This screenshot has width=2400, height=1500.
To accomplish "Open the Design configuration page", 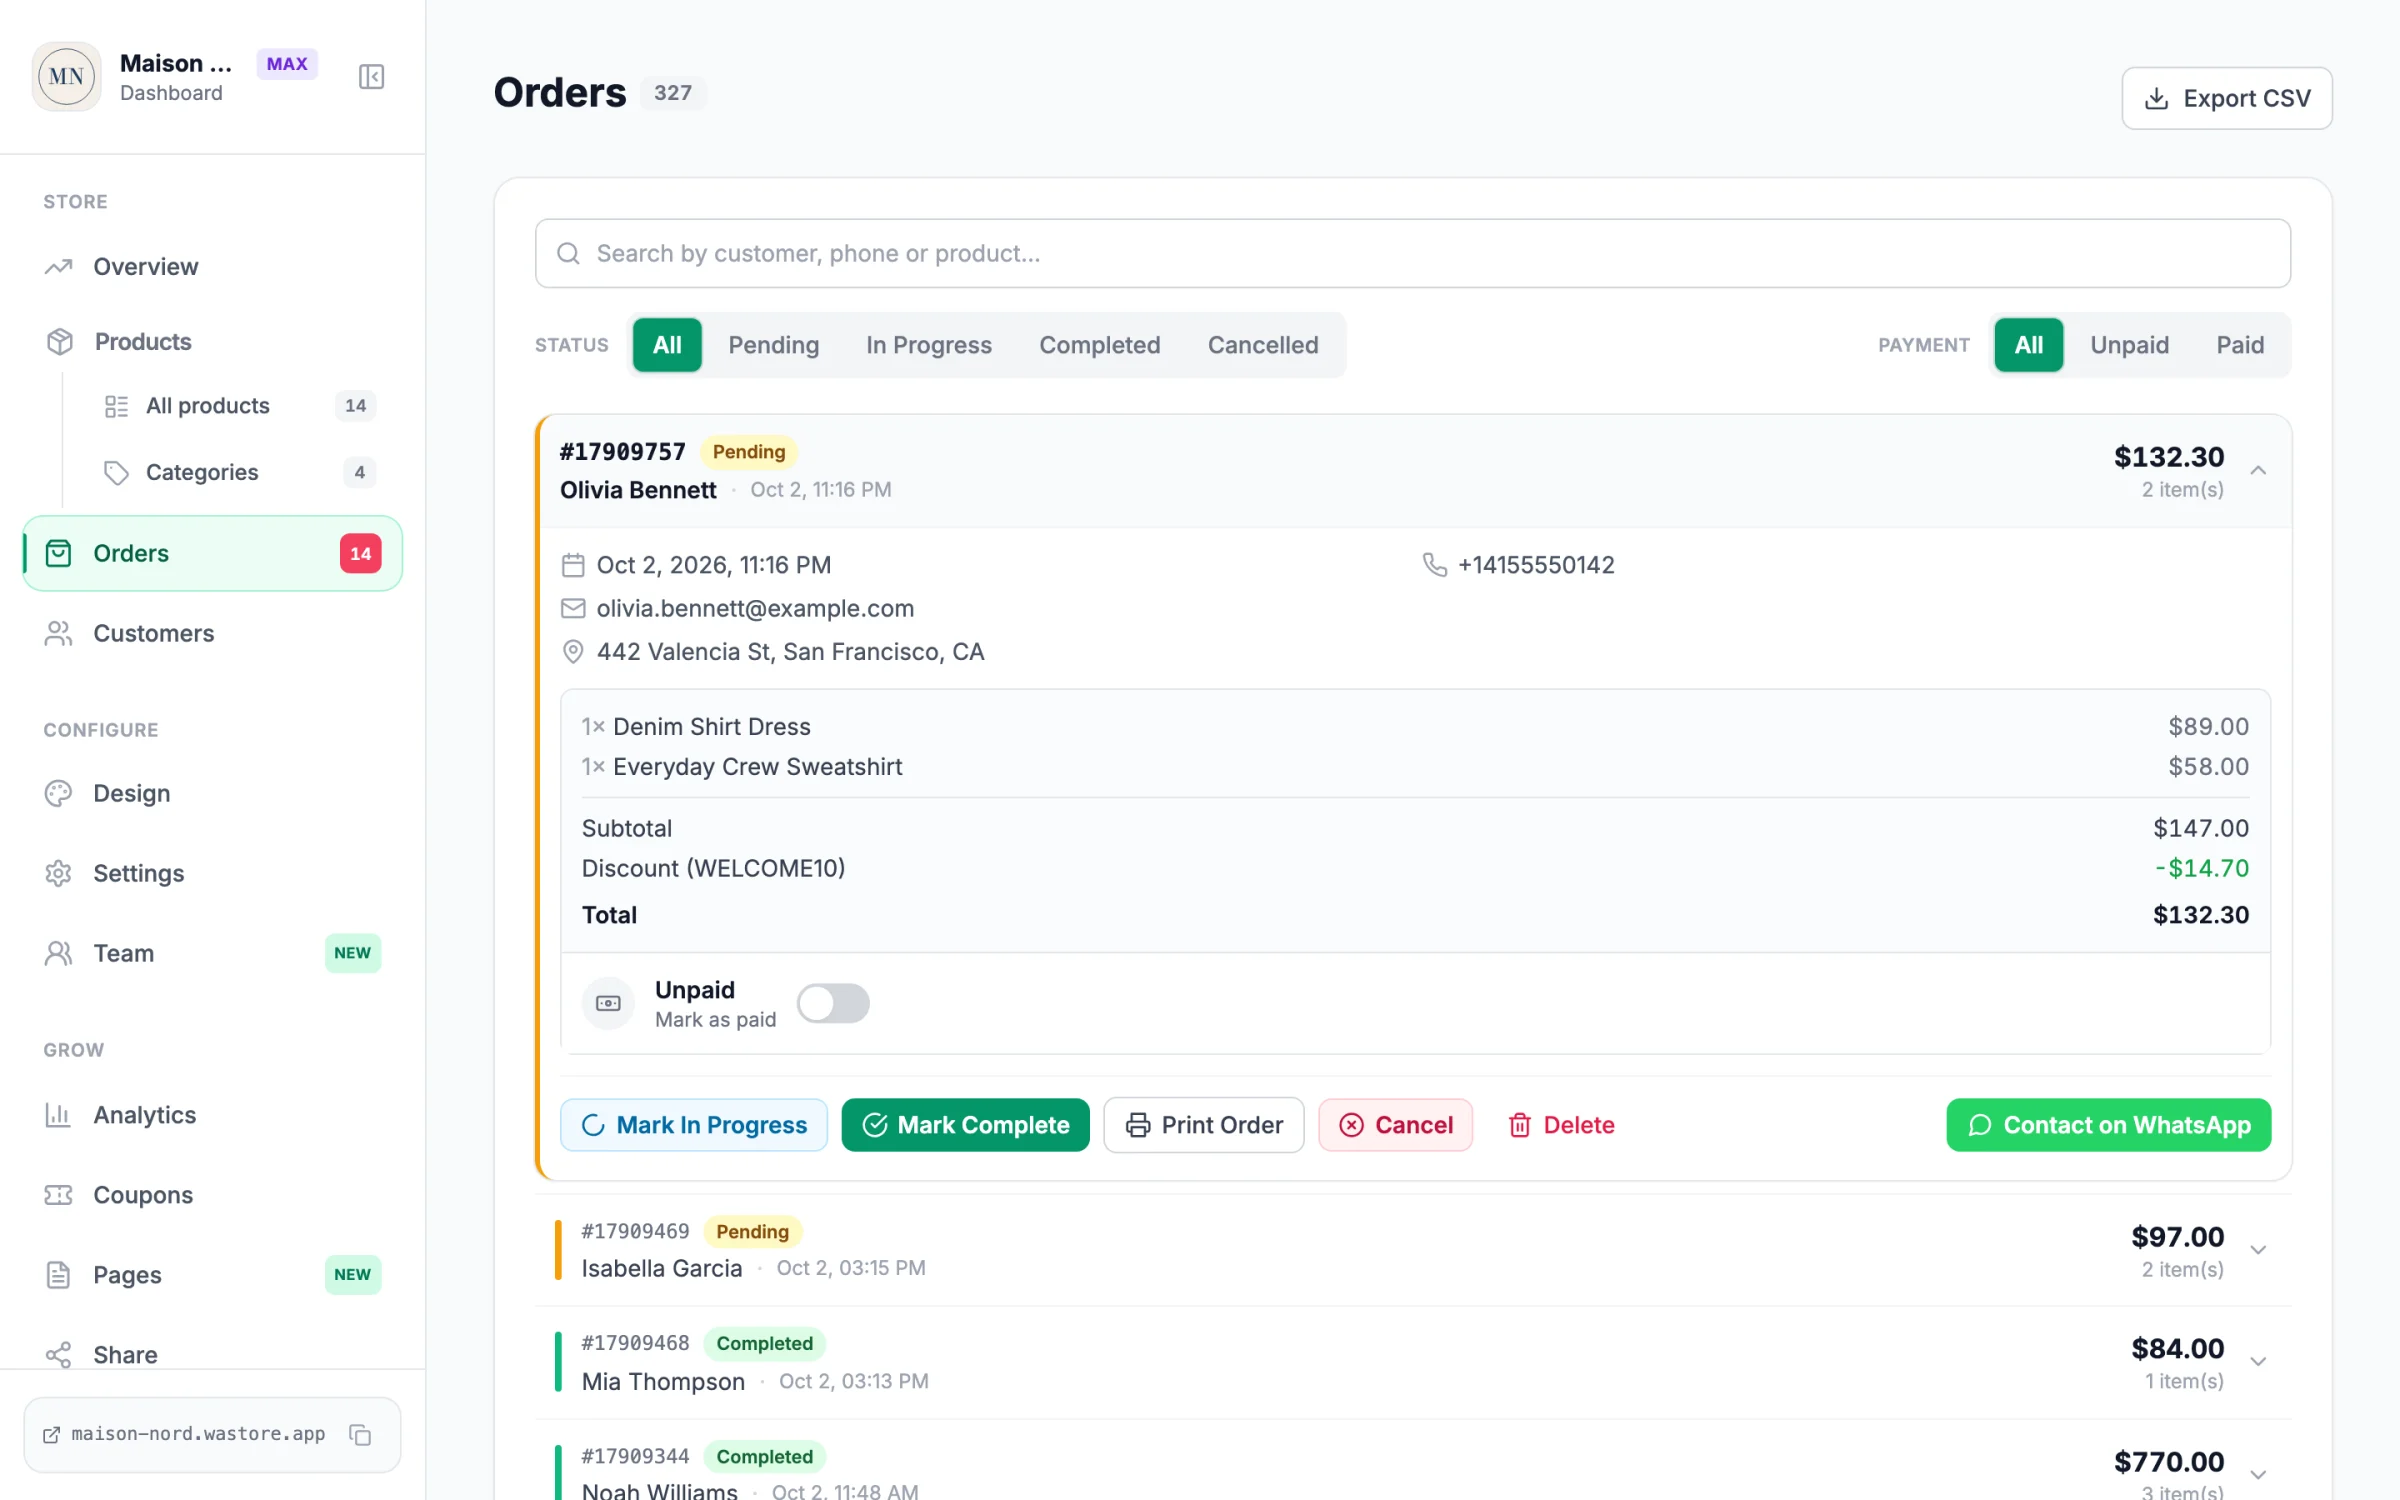I will click(212, 793).
